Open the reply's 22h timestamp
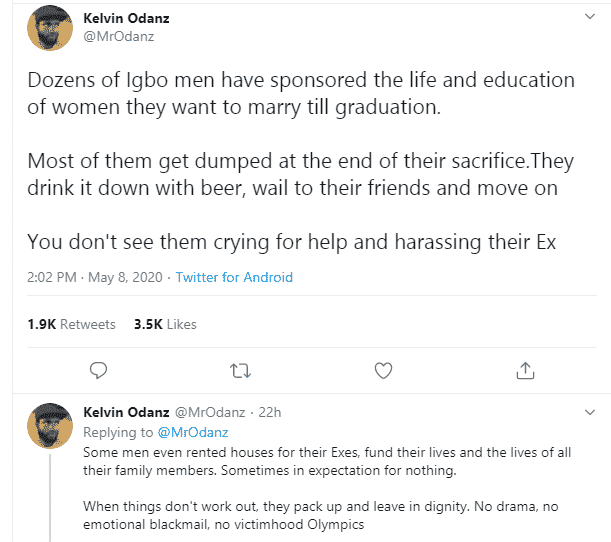This screenshot has height=542, width=611. point(270,412)
